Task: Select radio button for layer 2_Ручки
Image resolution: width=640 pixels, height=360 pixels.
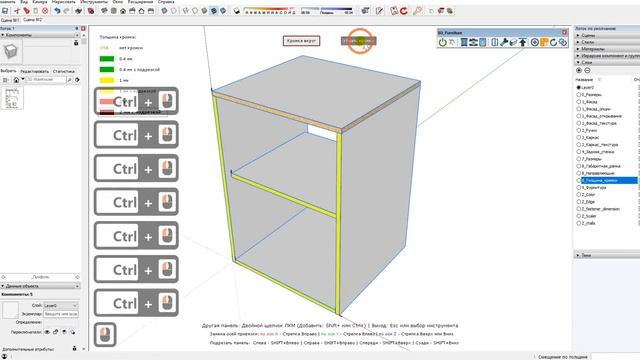Action: [x=578, y=130]
